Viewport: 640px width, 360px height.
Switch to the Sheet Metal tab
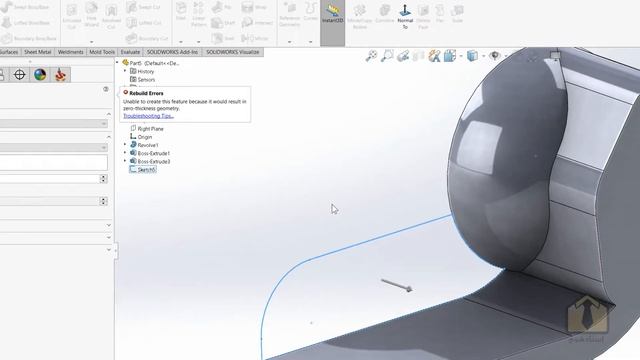(x=38, y=52)
